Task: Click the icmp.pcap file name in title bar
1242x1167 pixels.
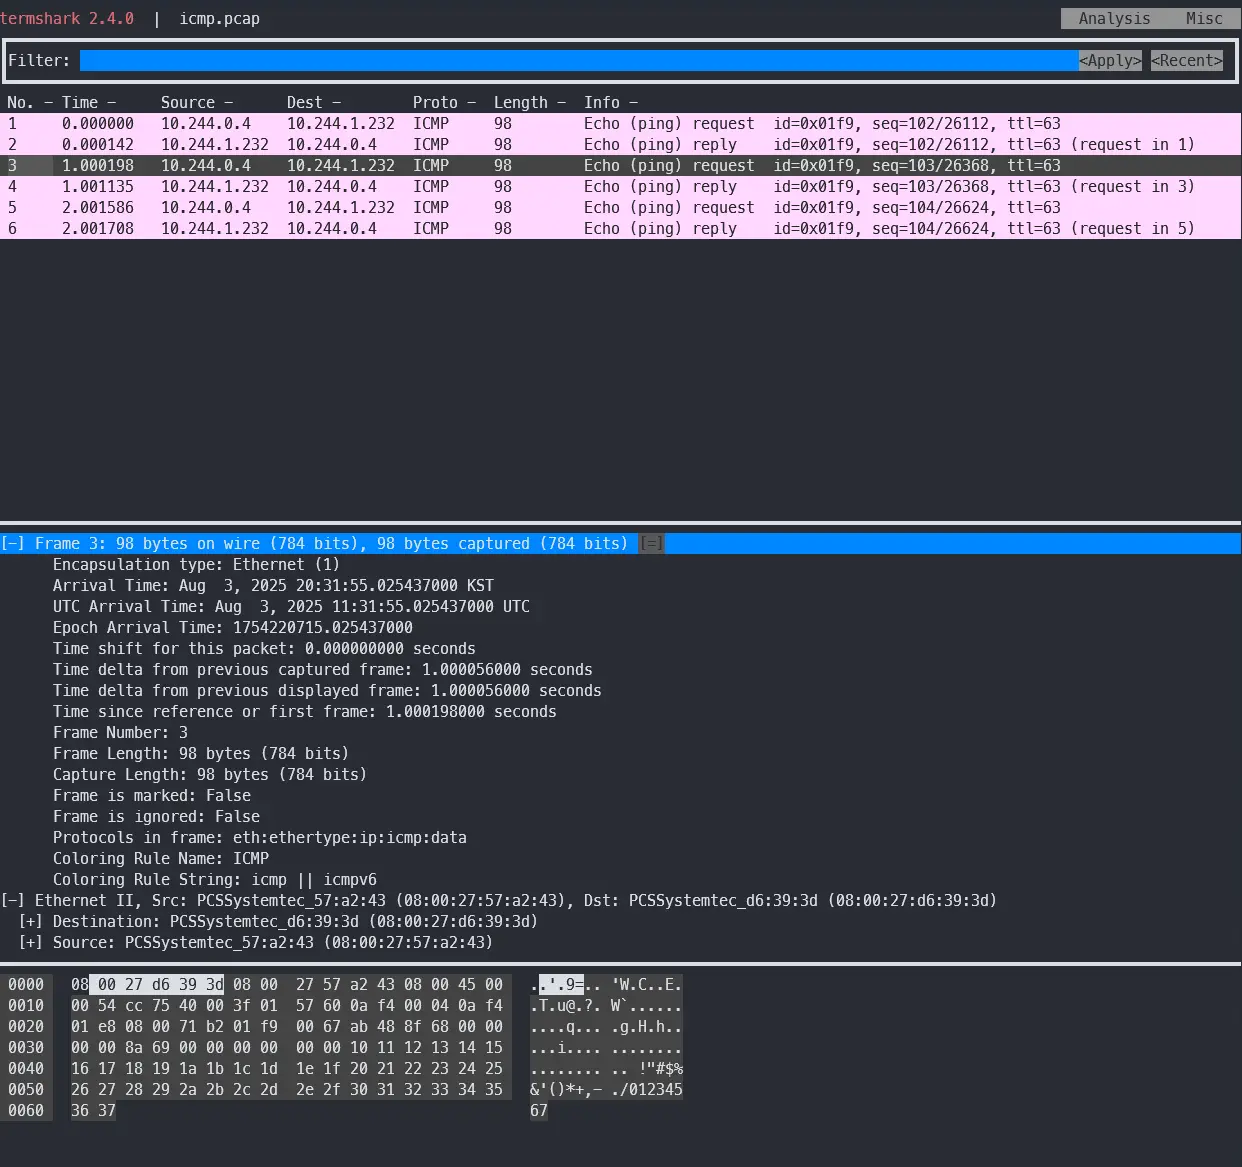Action: 219,18
